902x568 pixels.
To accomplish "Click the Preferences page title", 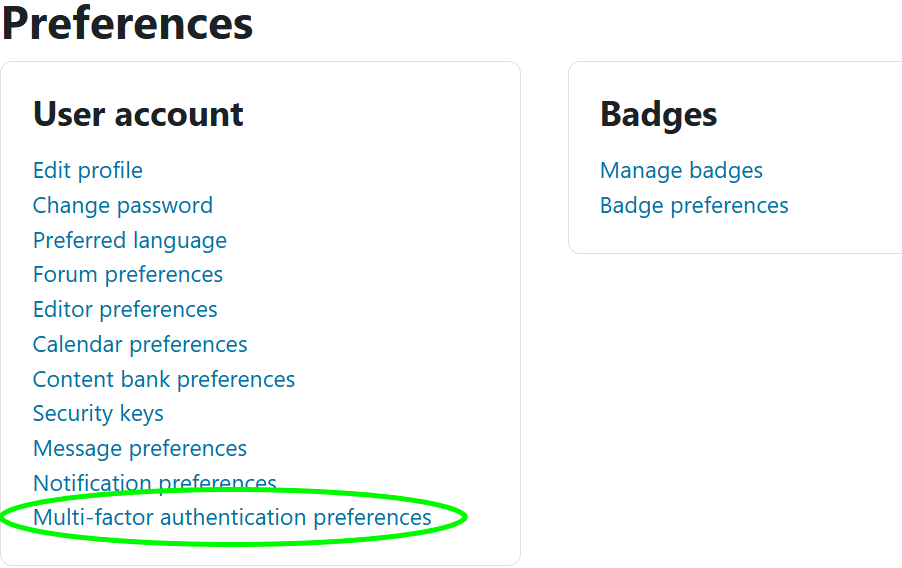I will [x=127, y=24].
